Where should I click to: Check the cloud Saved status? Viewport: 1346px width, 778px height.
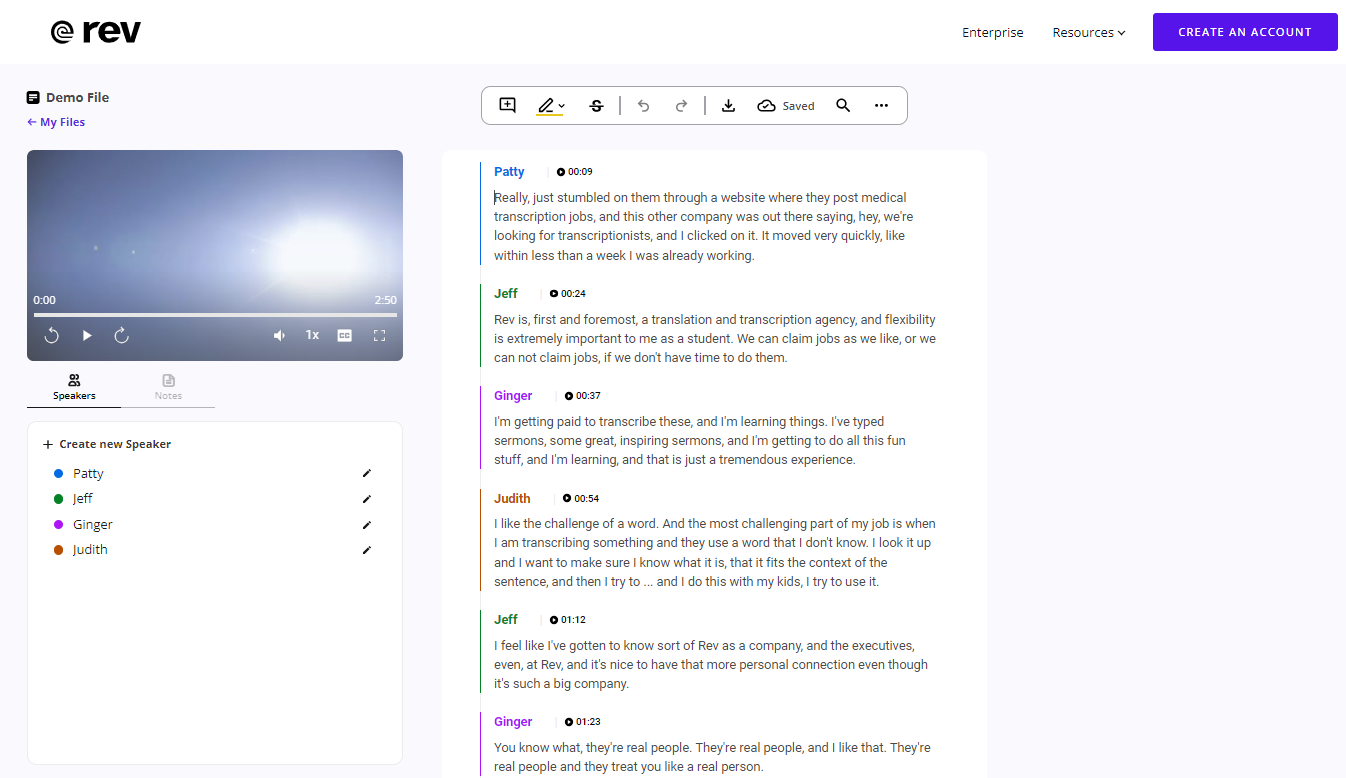pyautogui.click(x=786, y=105)
